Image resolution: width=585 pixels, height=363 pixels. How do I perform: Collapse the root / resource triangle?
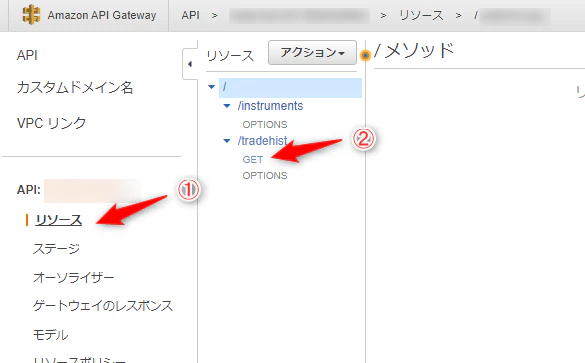click(x=212, y=87)
